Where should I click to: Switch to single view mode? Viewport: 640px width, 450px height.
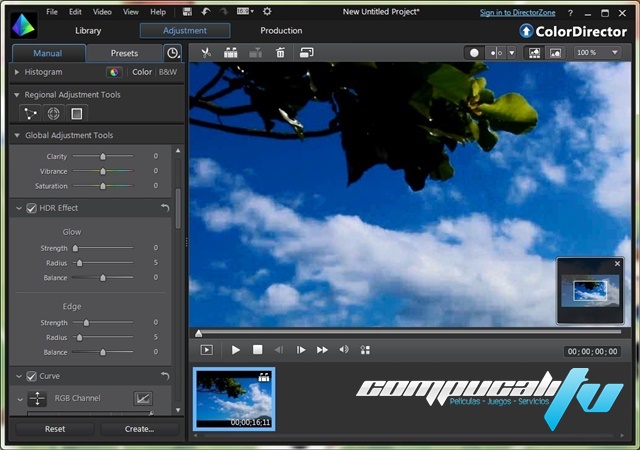coord(474,53)
